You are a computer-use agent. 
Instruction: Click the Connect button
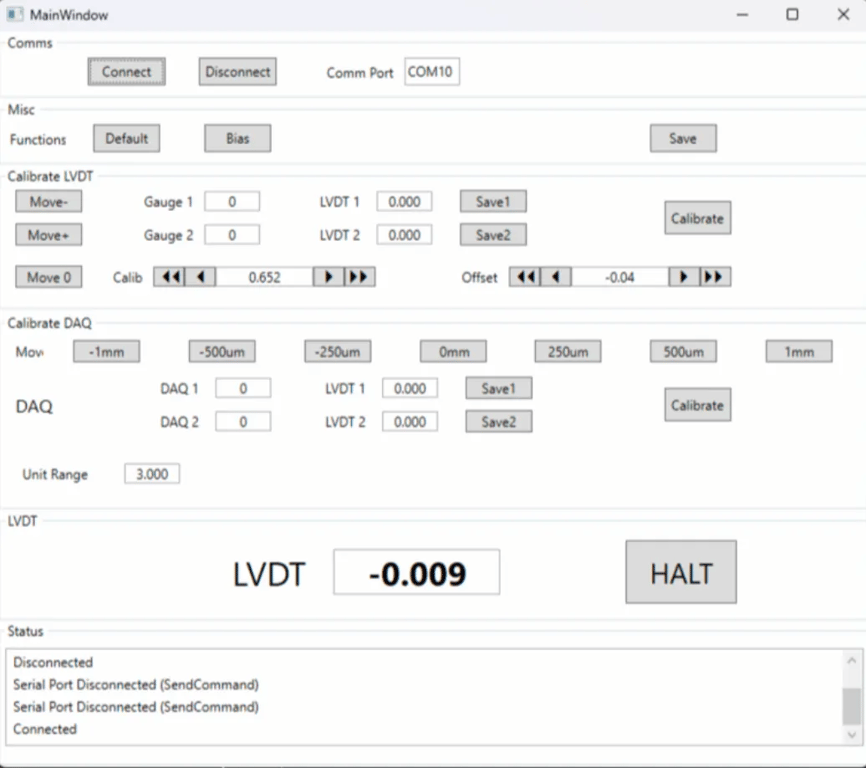[126, 72]
